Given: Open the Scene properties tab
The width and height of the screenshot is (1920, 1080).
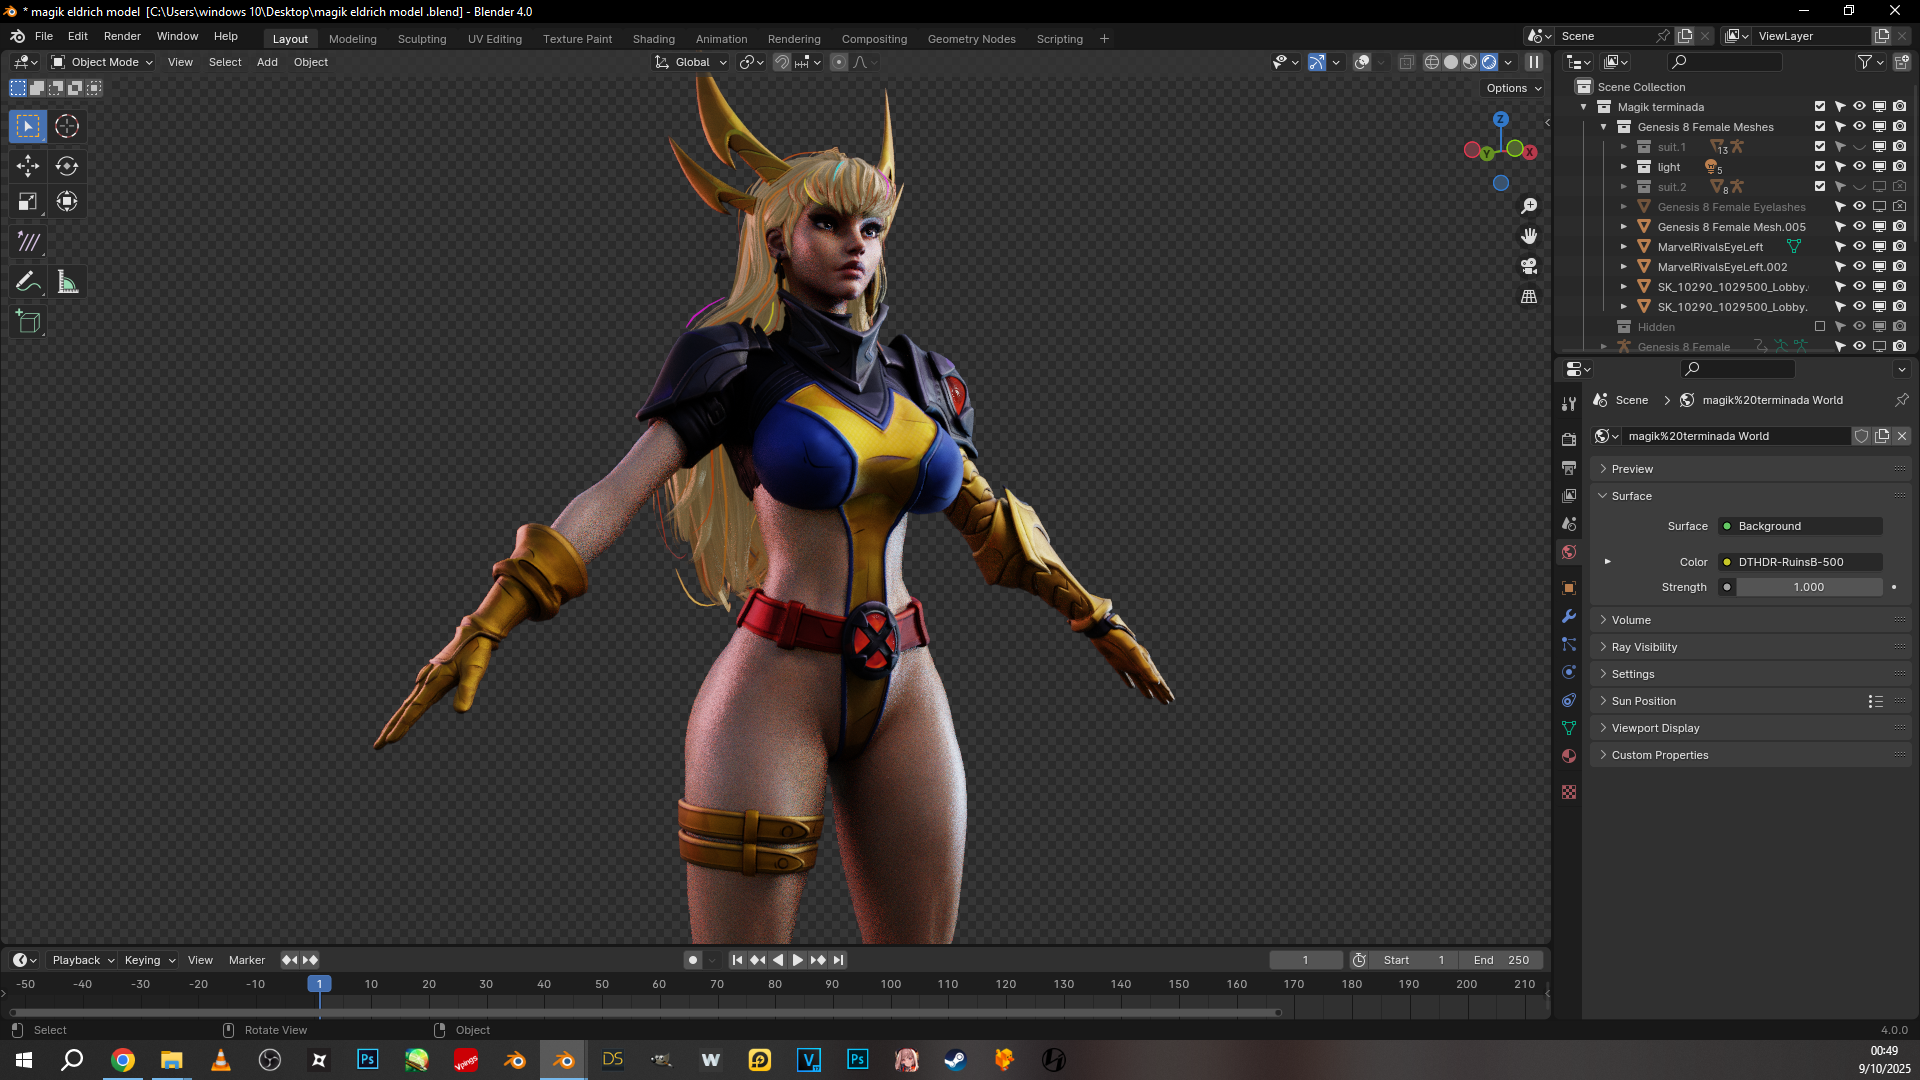Looking at the screenshot, I should (1569, 524).
